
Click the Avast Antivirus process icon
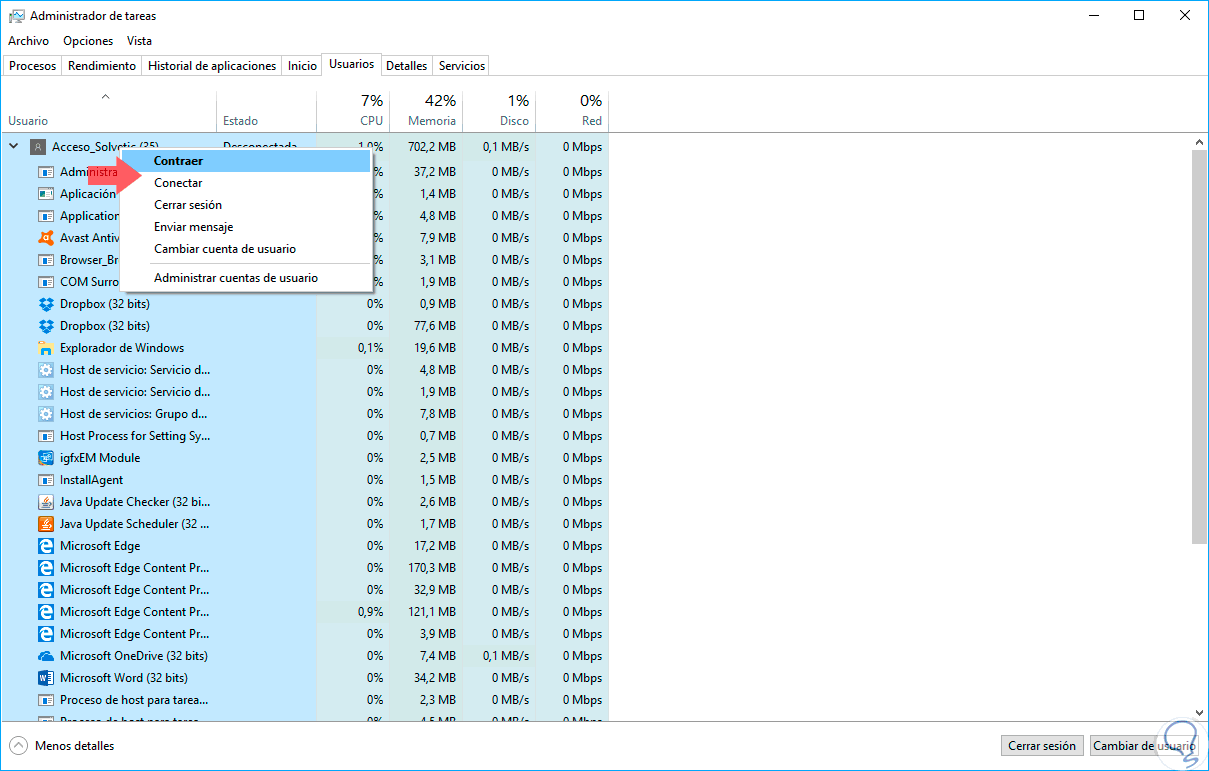[x=45, y=238]
